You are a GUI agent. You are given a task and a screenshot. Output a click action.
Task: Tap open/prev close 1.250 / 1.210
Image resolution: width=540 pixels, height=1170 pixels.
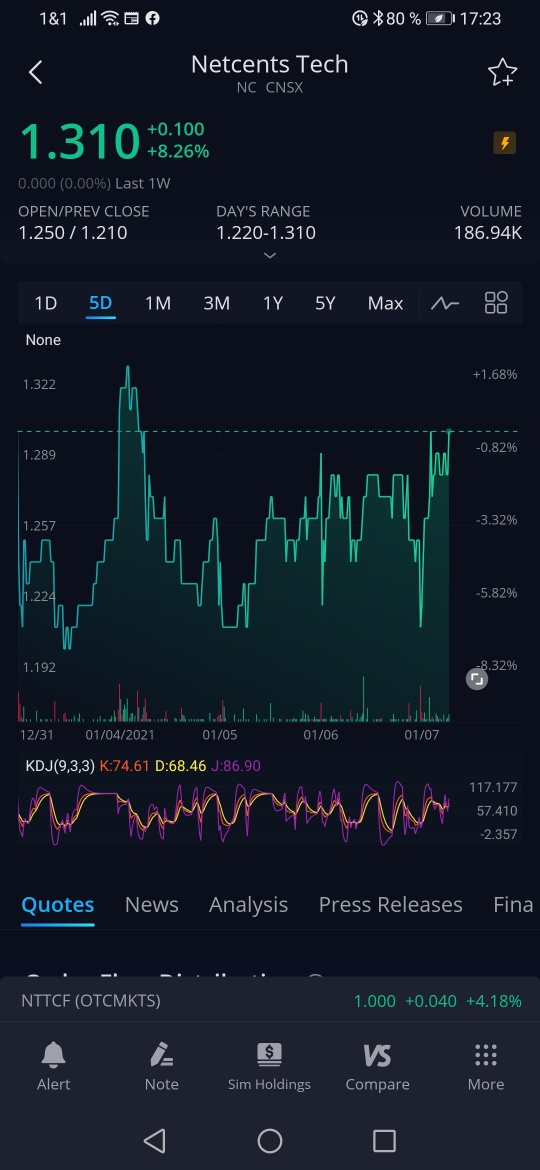(x=72, y=233)
